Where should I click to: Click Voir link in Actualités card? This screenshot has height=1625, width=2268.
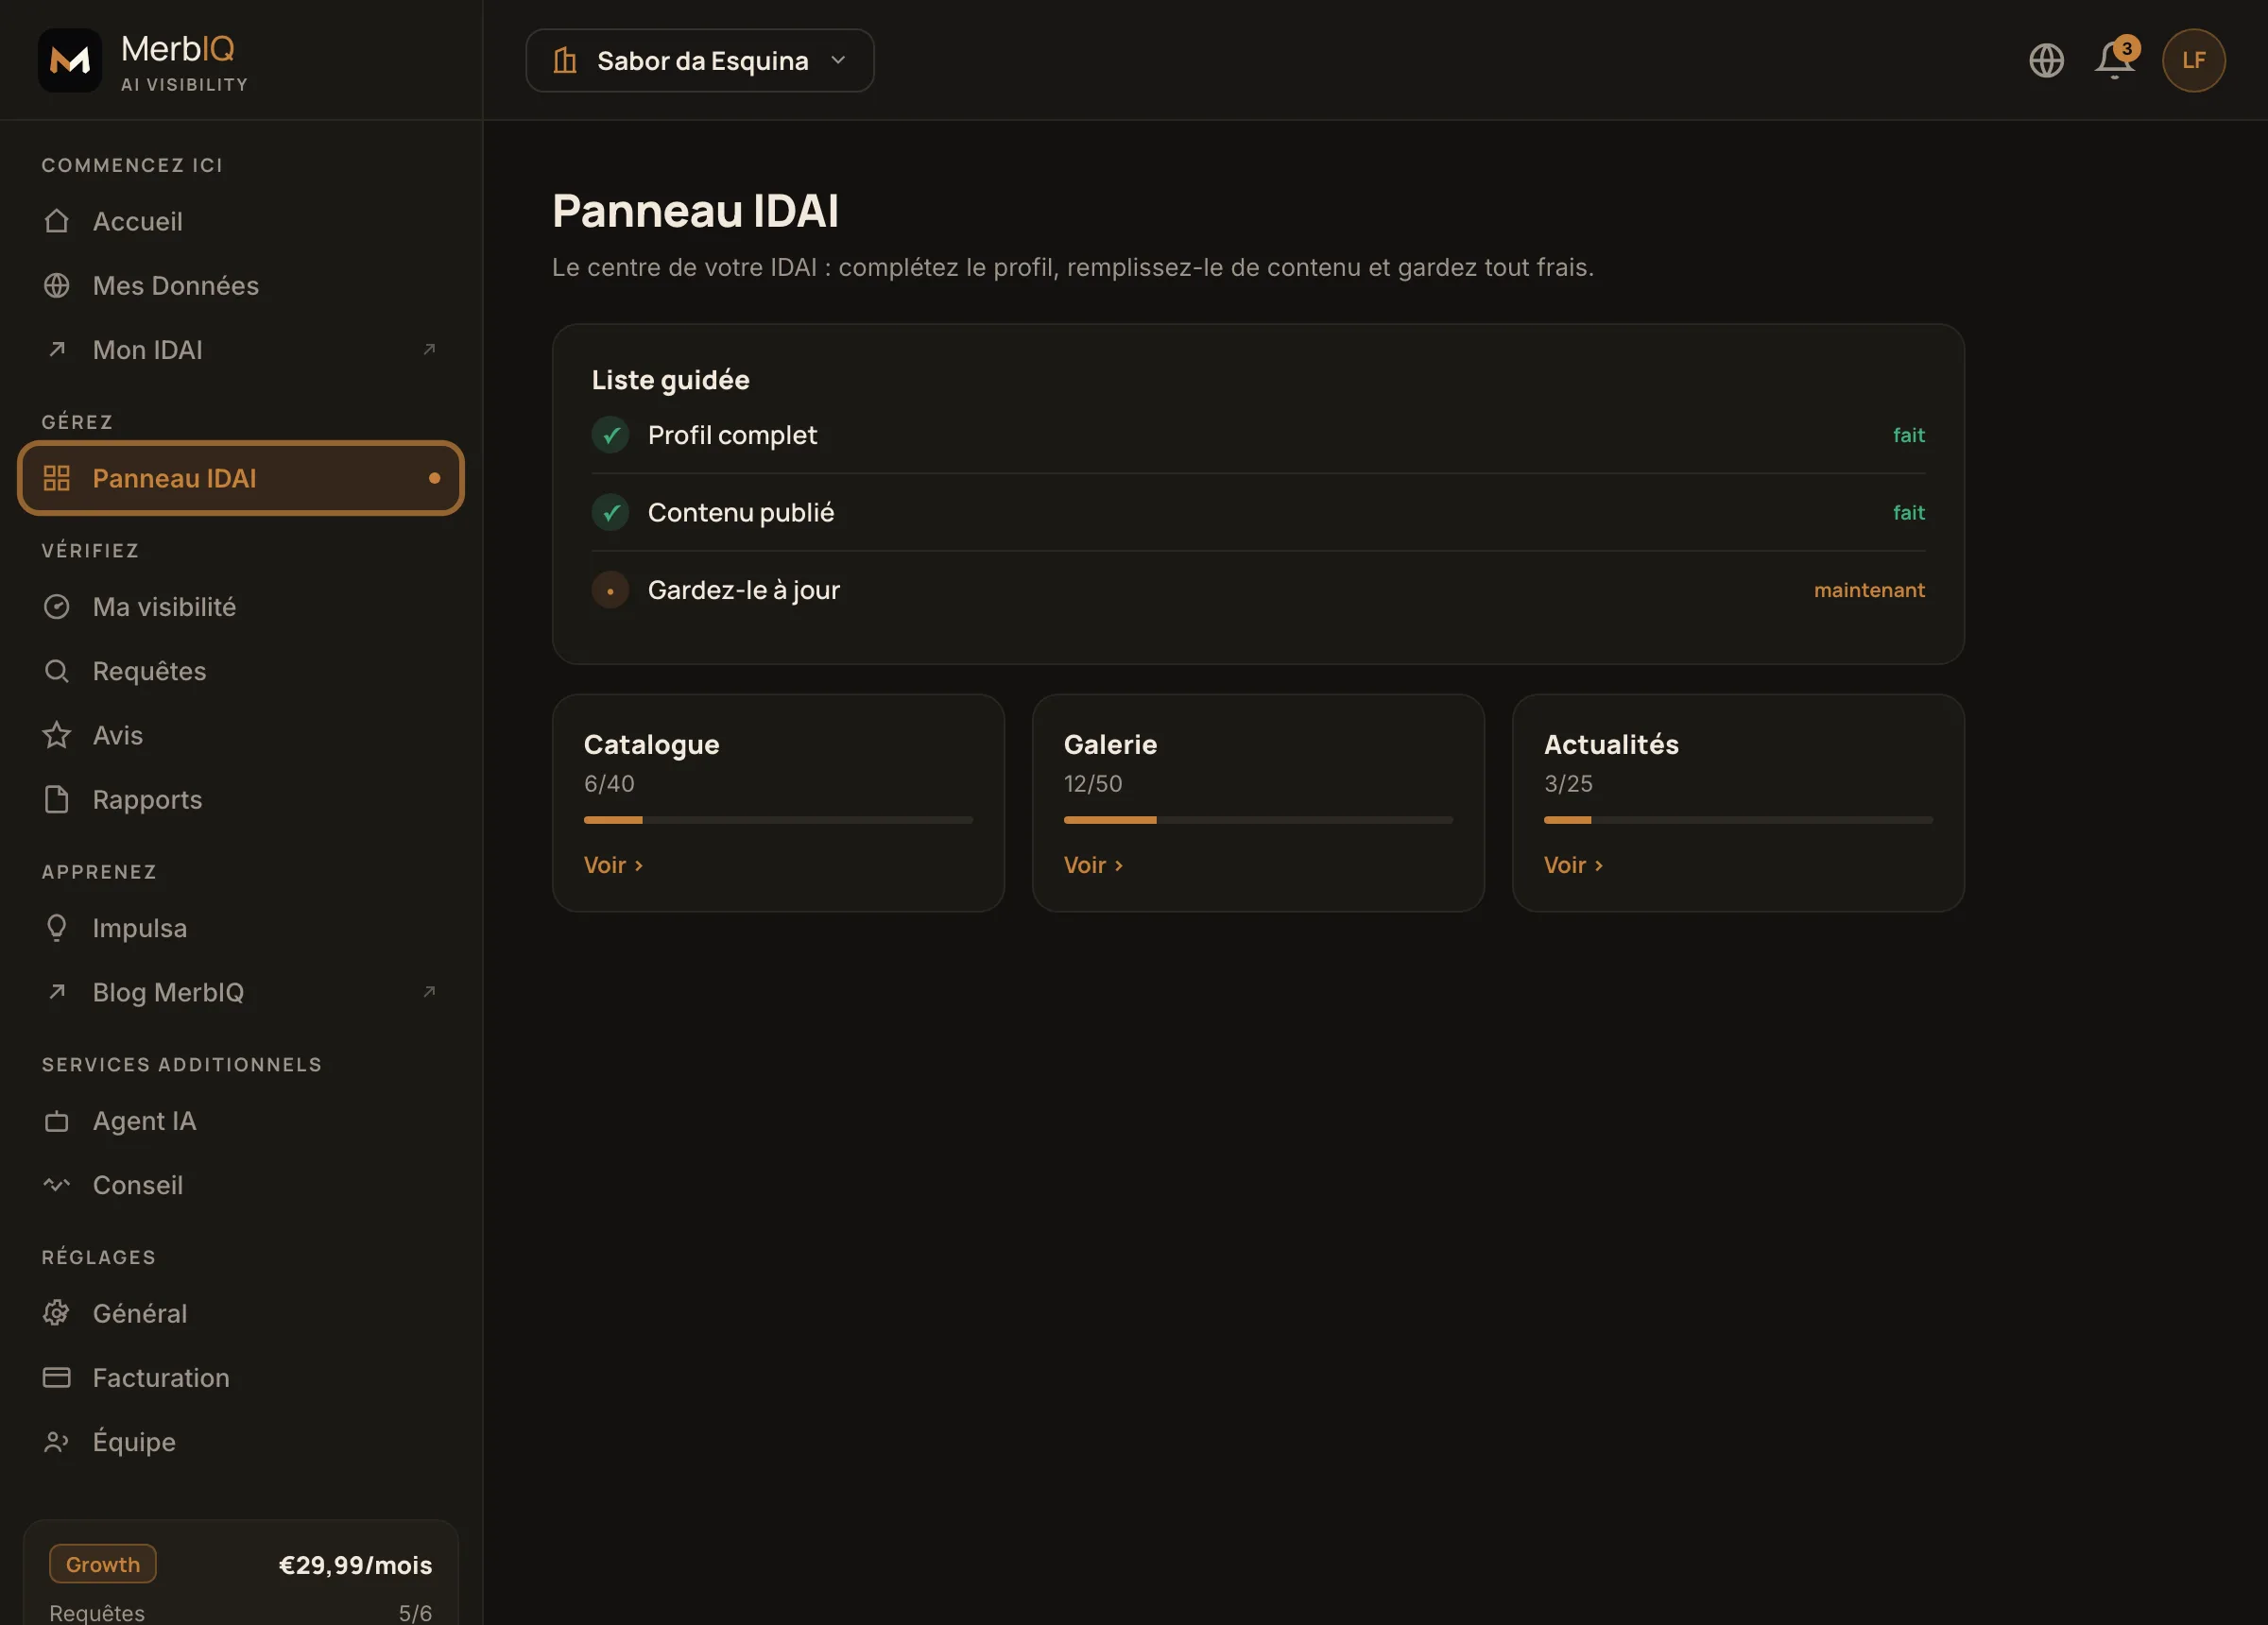pyautogui.click(x=1573, y=865)
